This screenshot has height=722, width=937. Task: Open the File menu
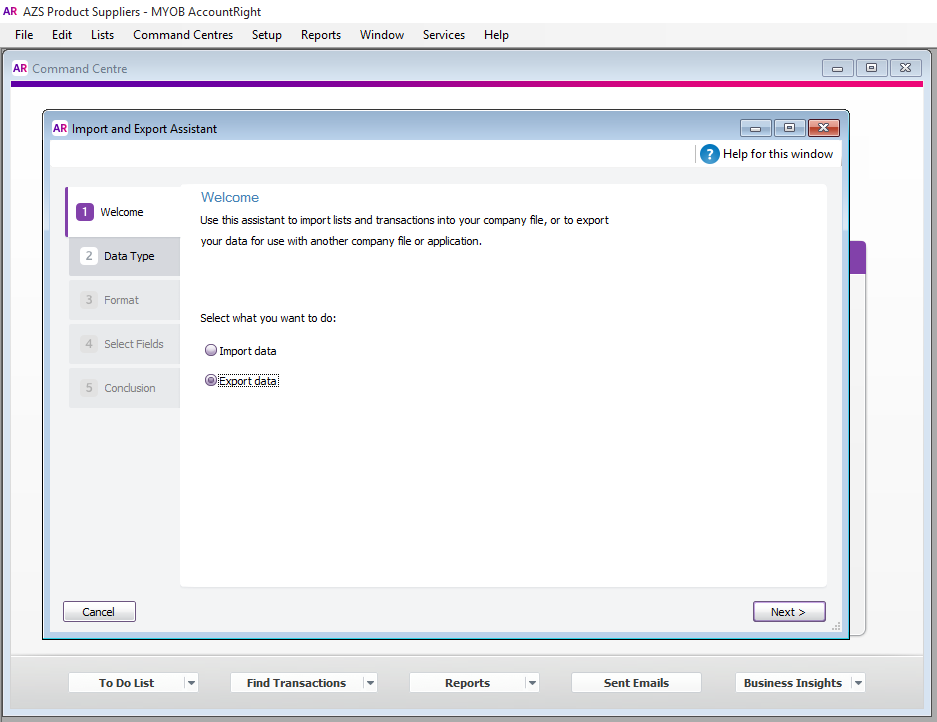coord(24,35)
